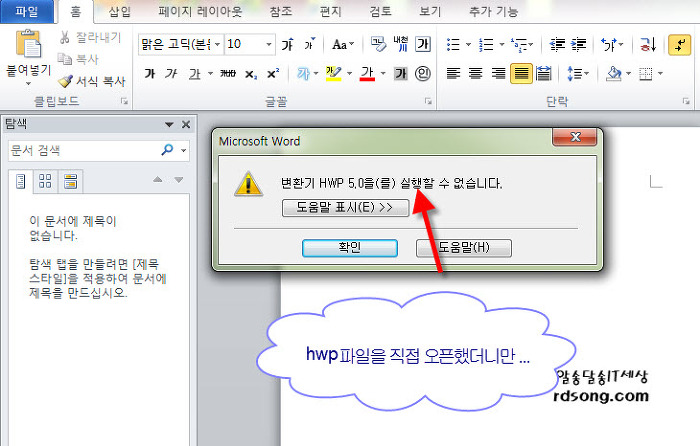Screen dimensions: 700x446
Task: Align paragraph text to center
Action: pyautogui.click(x=476, y=73)
